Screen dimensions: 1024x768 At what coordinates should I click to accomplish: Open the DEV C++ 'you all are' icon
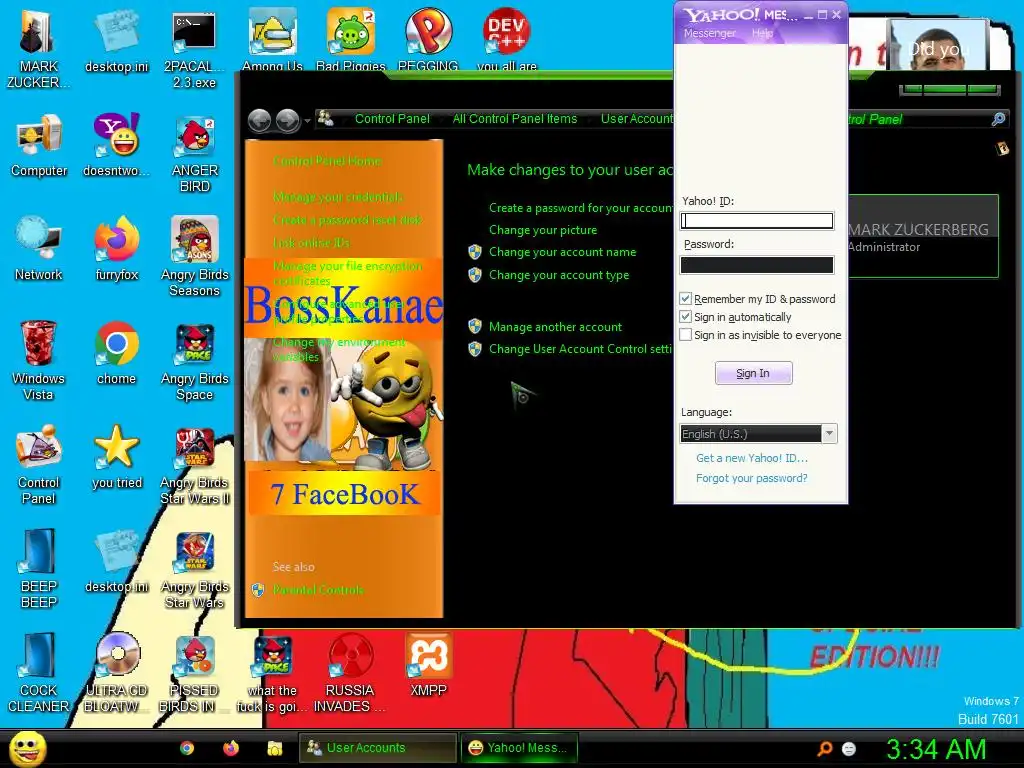507,39
